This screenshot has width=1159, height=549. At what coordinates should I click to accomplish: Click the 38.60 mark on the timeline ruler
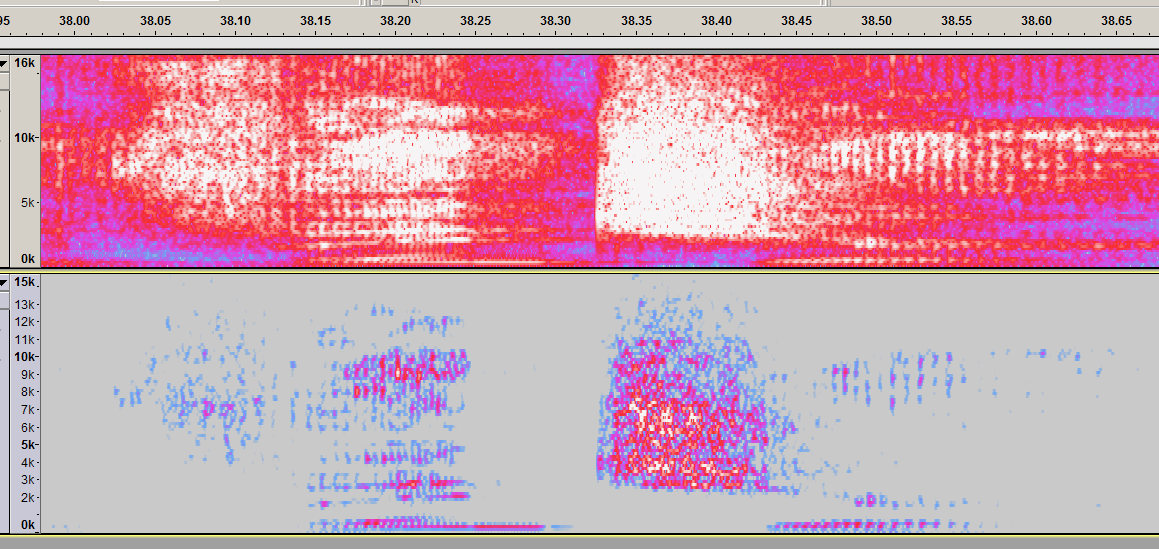point(1036,21)
